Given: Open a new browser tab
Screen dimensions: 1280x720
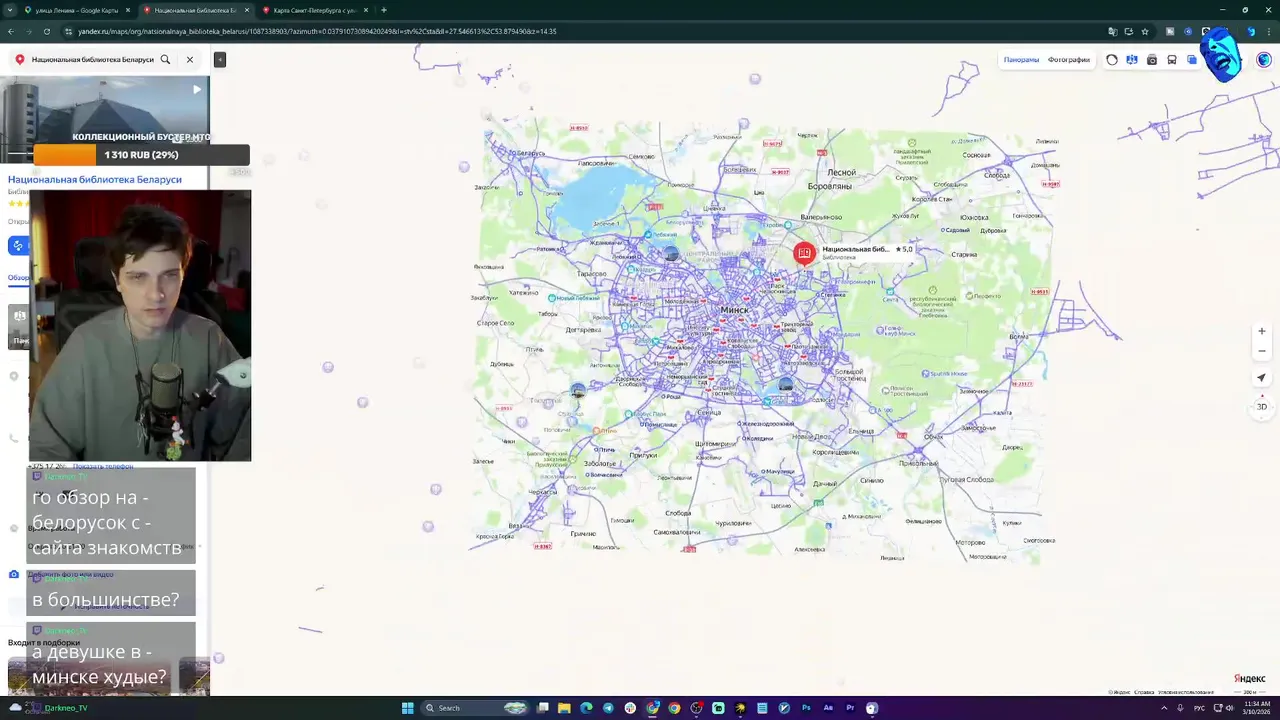Looking at the screenshot, I should click(x=384, y=10).
